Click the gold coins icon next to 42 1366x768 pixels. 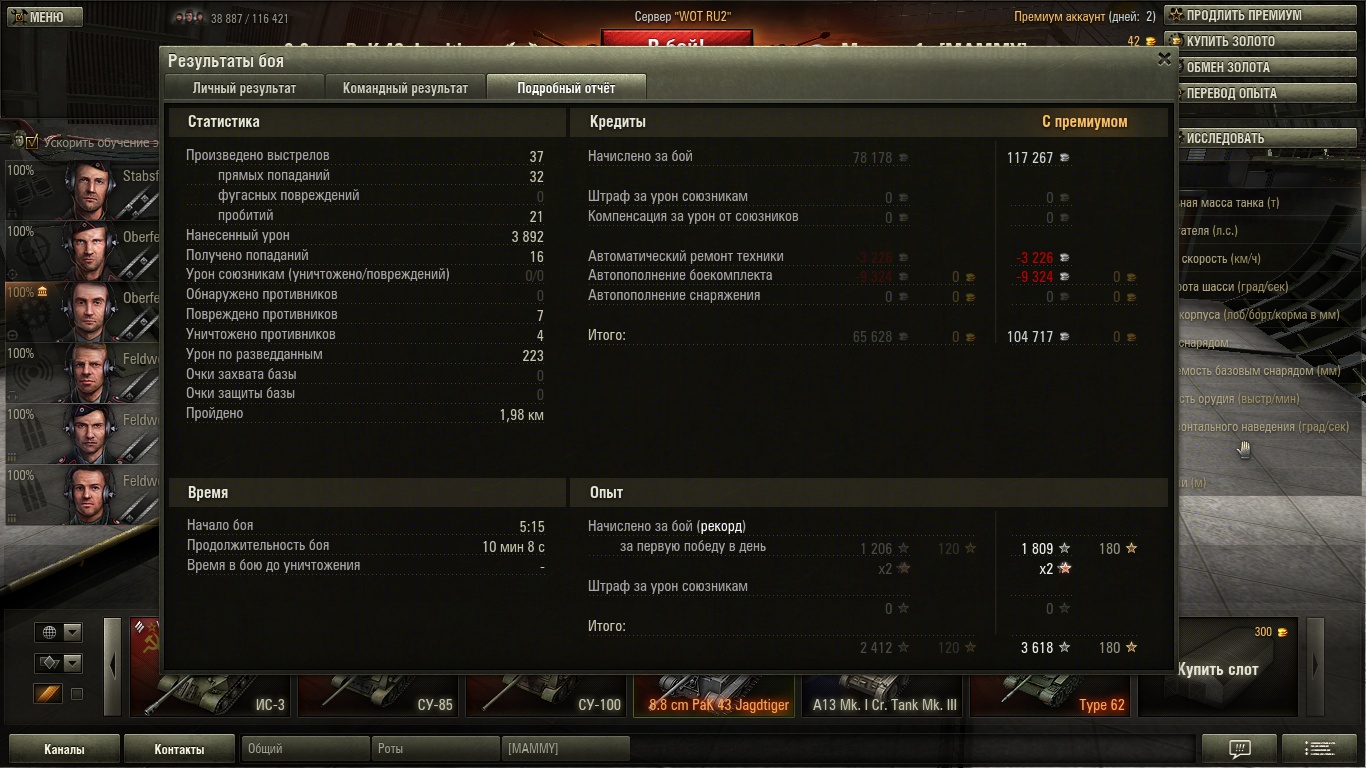click(1150, 41)
